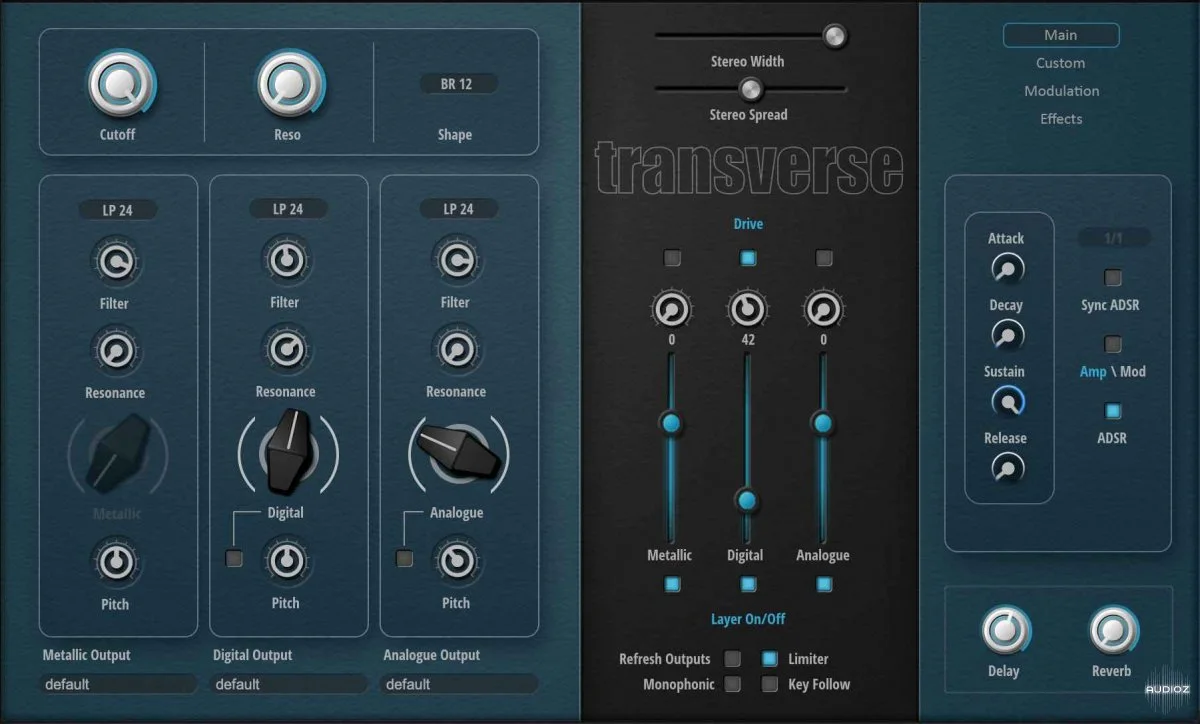This screenshot has height=724, width=1200.
Task: Enable Monophonic mode
Action: 733,684
